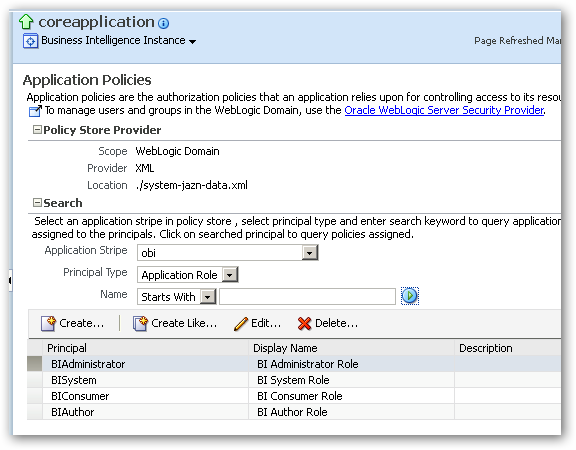Click the row selector handle for BIAdministrator
The height and width of the screenshot is (450, 576).
(35, 364)
